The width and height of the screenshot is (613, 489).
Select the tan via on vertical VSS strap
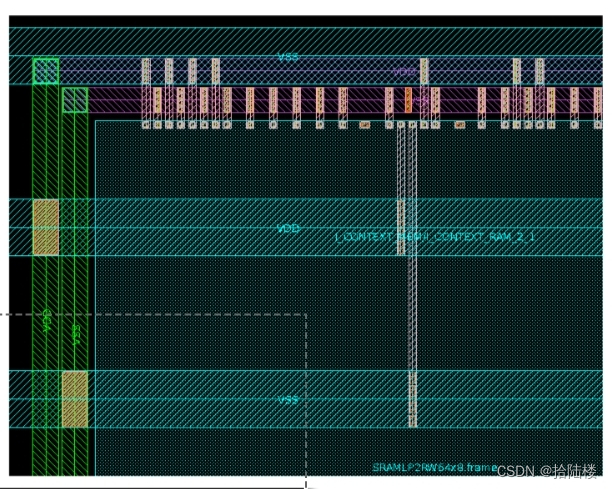[75, 399]
